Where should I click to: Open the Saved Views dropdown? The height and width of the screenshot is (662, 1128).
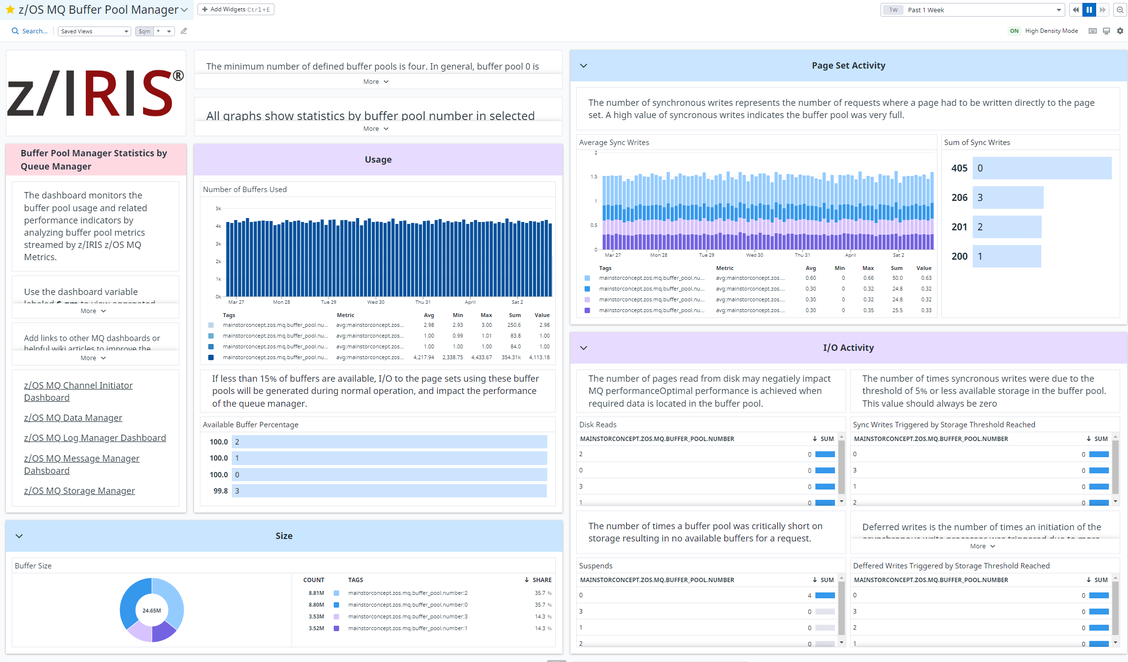click(94, 31)
